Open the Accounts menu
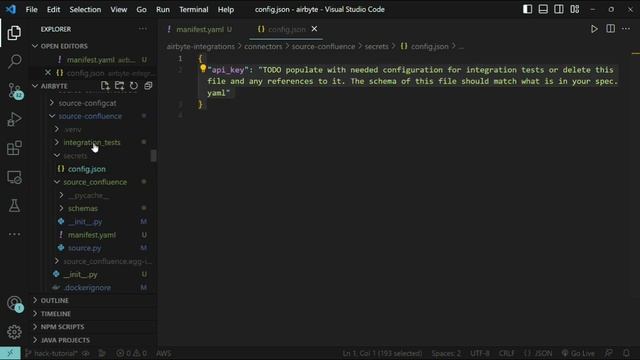The image size is (640, 360). coord(15,303)
